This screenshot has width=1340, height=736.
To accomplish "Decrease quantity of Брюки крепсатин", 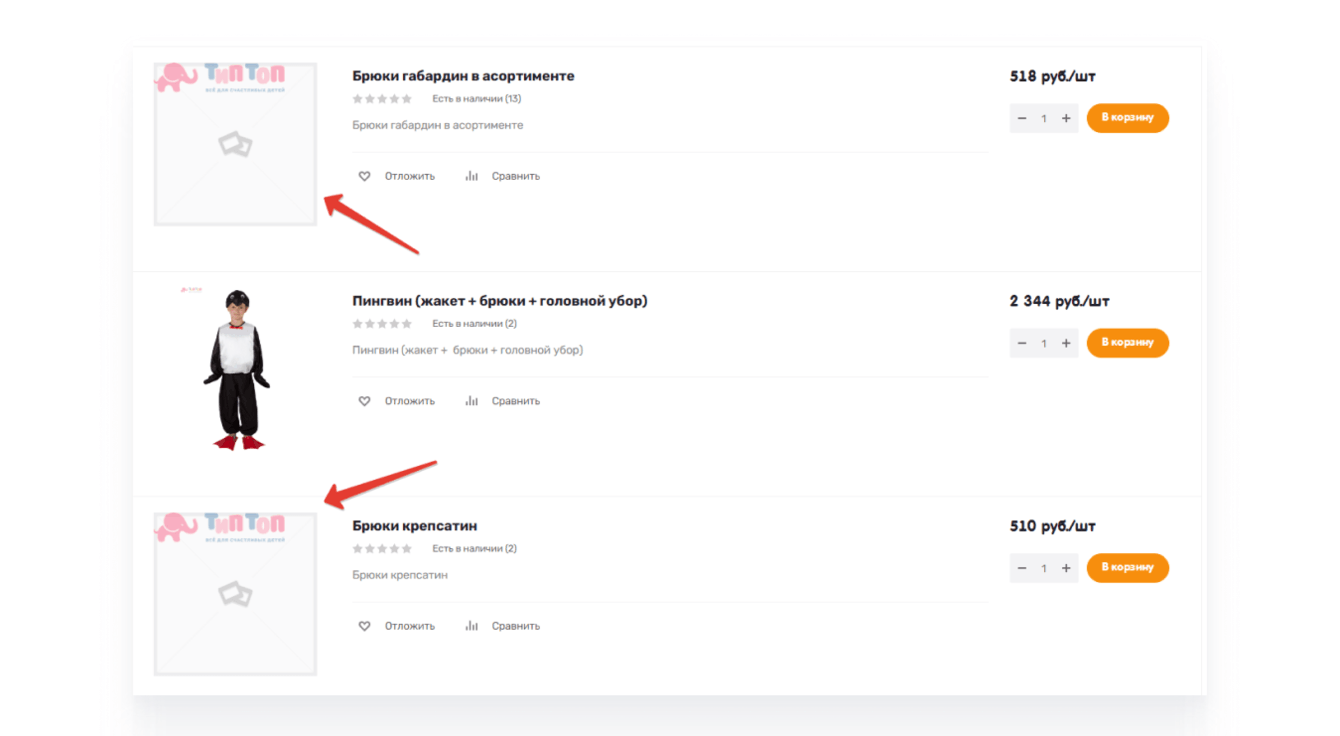I will (x=1022, y=568).
